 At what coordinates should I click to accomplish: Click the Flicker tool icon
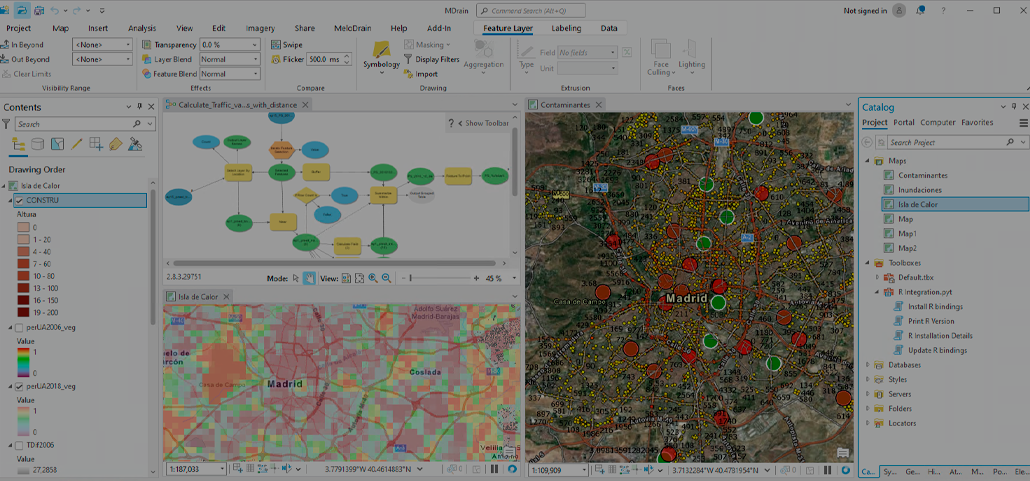(x=276, y=59)
